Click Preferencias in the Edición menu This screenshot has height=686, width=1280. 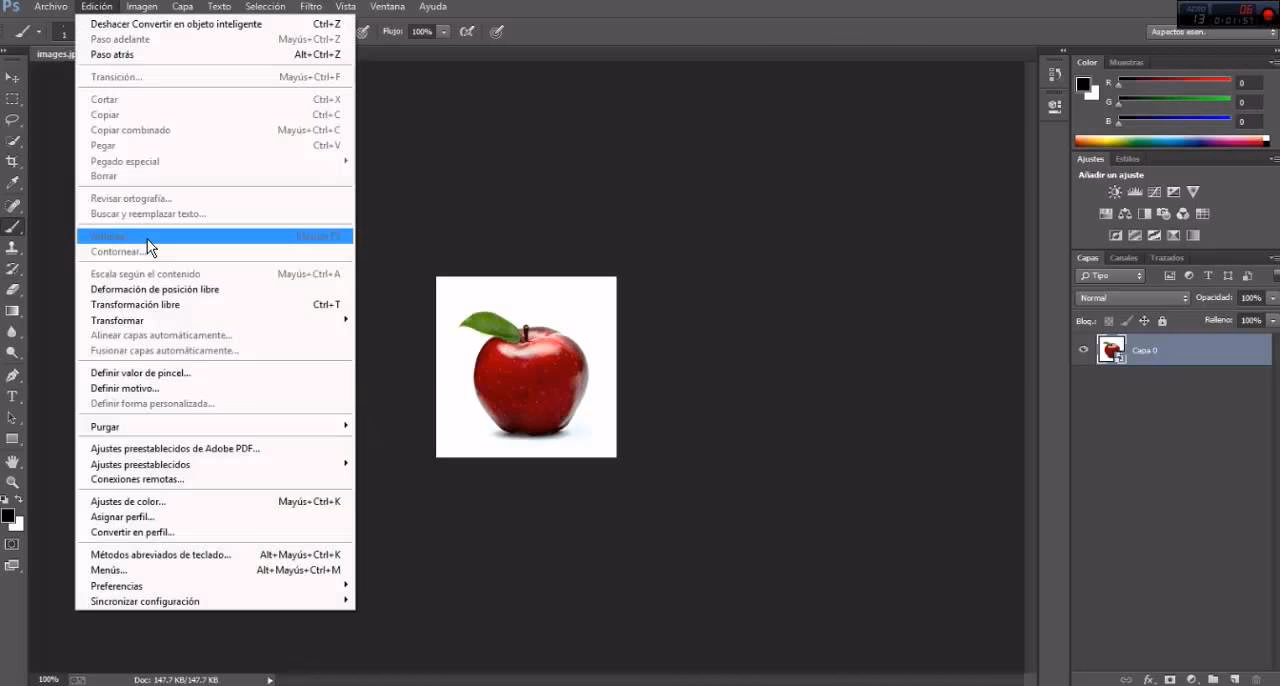[116, 586]
